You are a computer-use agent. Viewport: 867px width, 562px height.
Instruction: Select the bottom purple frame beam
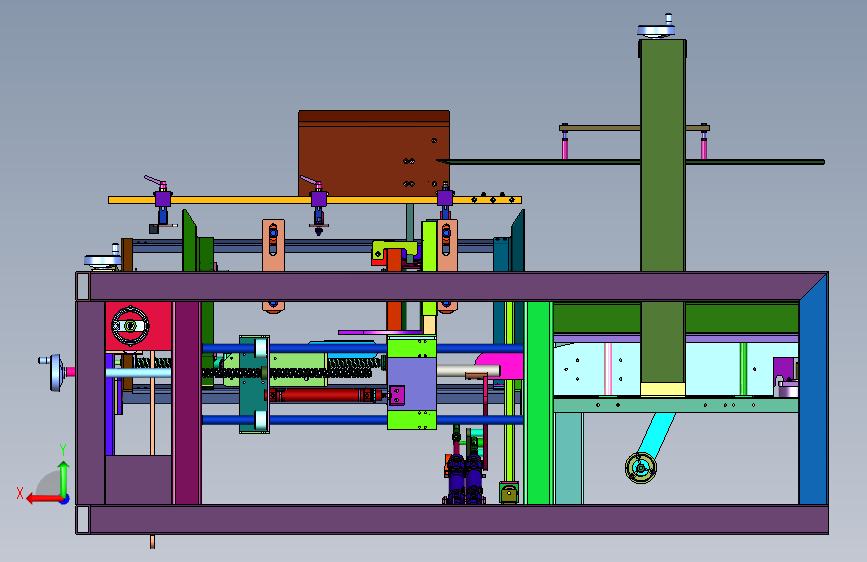452,519
